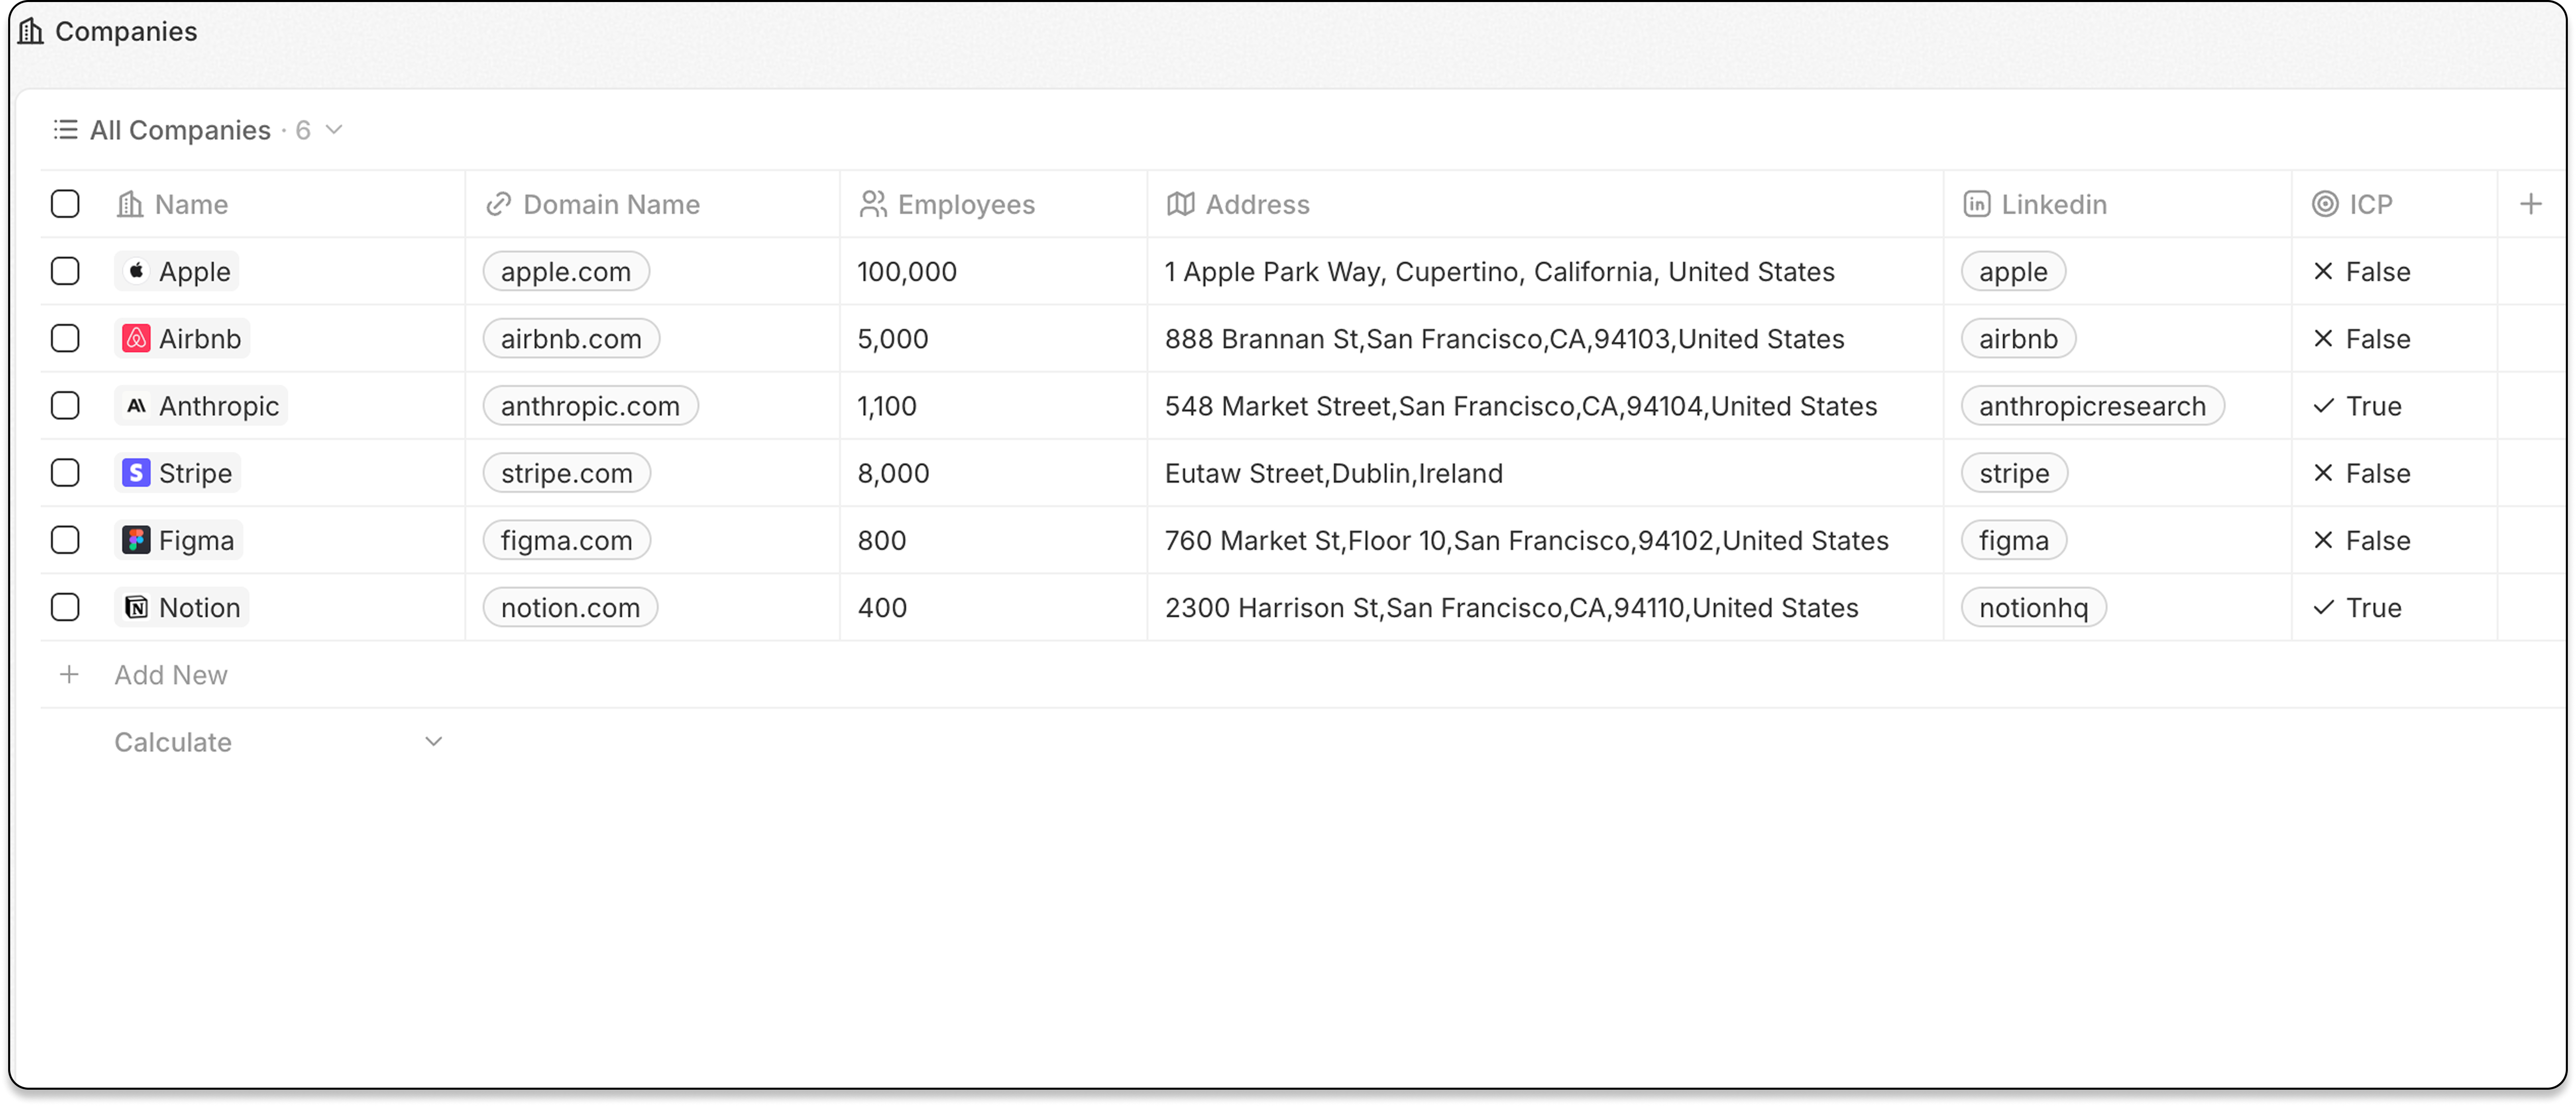The height and width of the screenshot is (1106, 2576).
Task: Expand the All Companies view dropdown chevron
Action: pyautogui.click(x=335, y=130)
